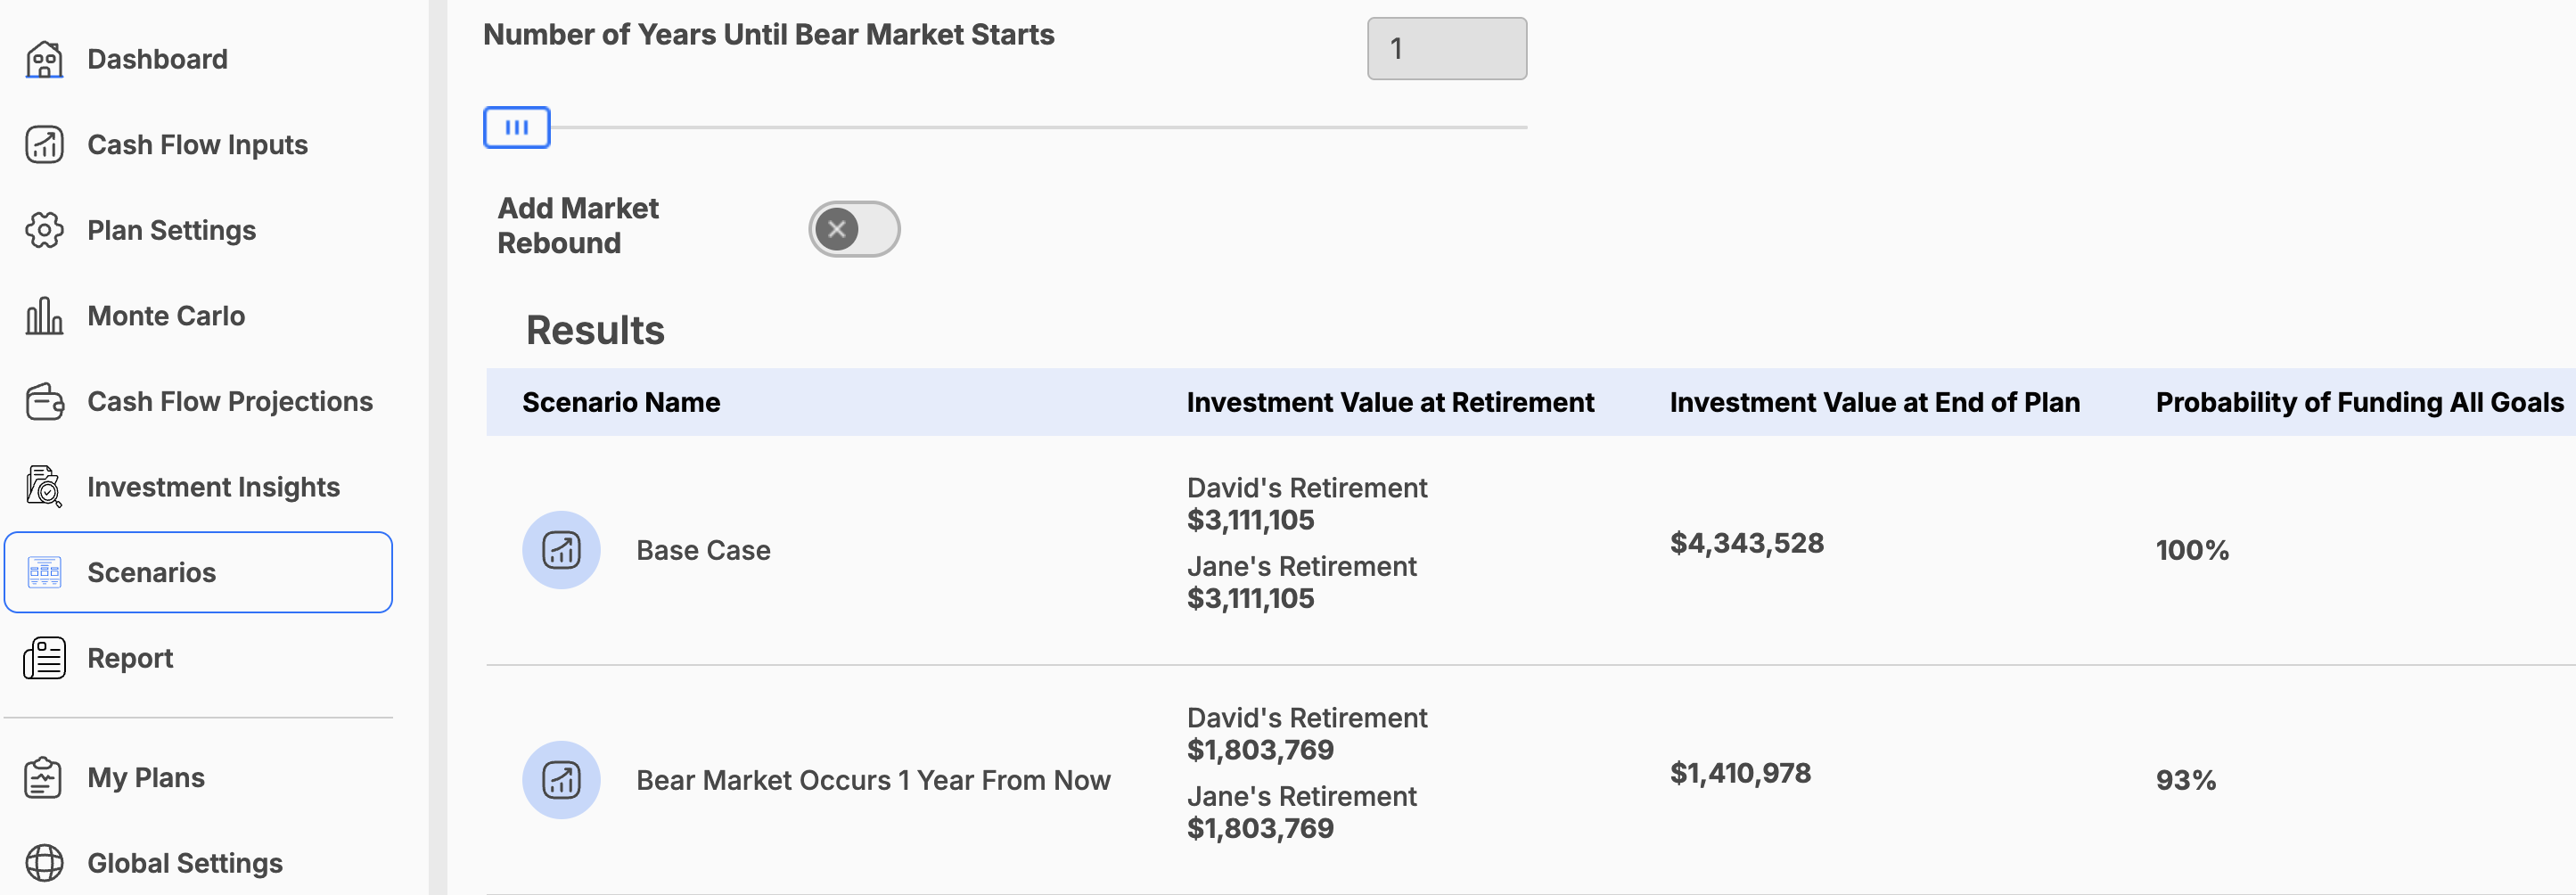
Task: Click the years until bear market input field
Action: click(x=1446, y=48)
